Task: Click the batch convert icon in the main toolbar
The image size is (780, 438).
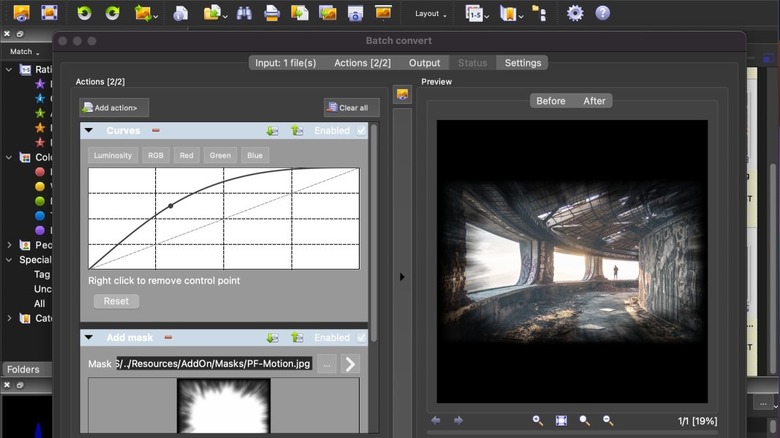Action: coord(299,13)
